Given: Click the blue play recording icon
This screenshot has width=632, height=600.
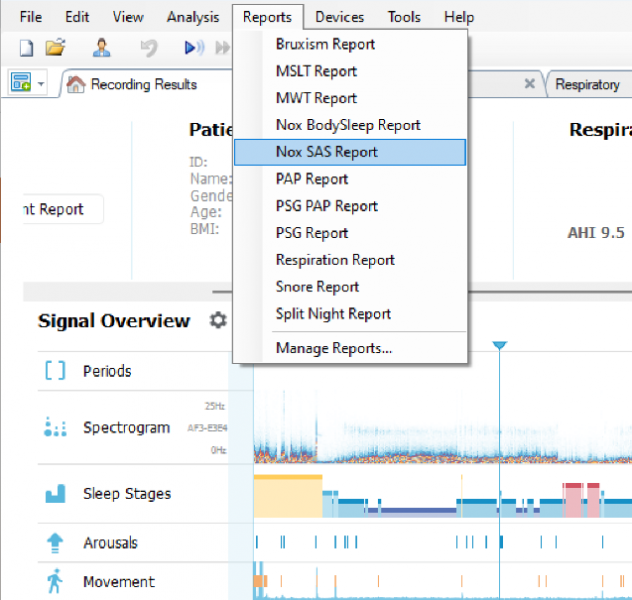Looking at the screenshot, I should [193, 47].
